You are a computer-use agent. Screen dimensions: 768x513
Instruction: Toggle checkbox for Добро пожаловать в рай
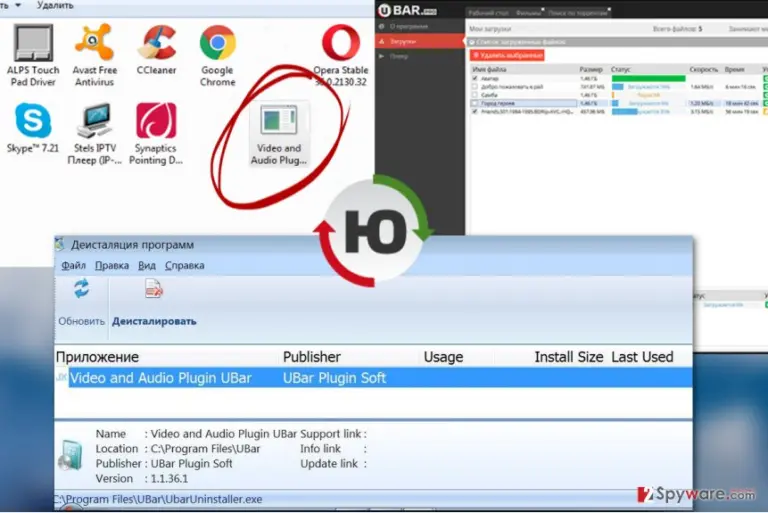474,87
